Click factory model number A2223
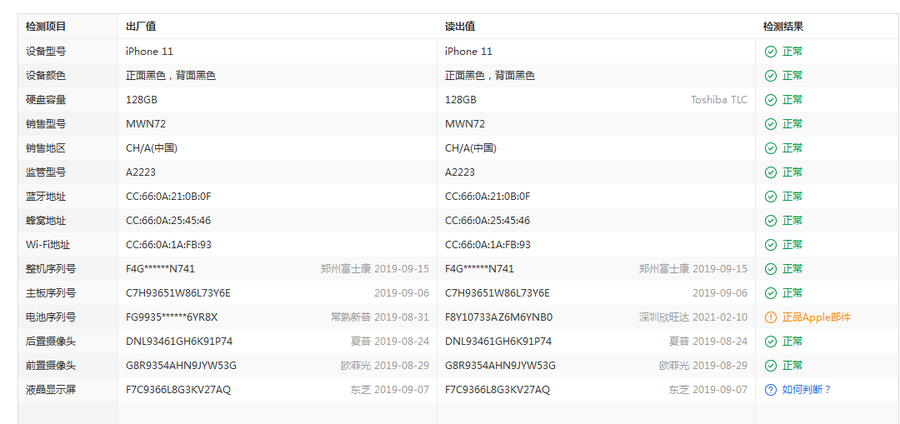 (x=141, y=172)
